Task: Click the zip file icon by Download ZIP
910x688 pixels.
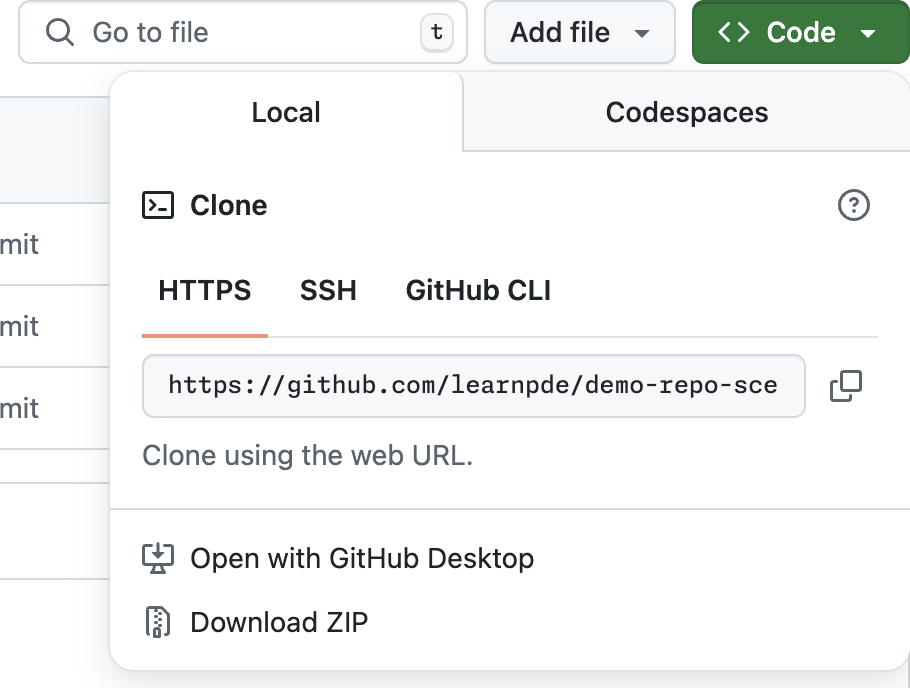Action: coord(158,622)
